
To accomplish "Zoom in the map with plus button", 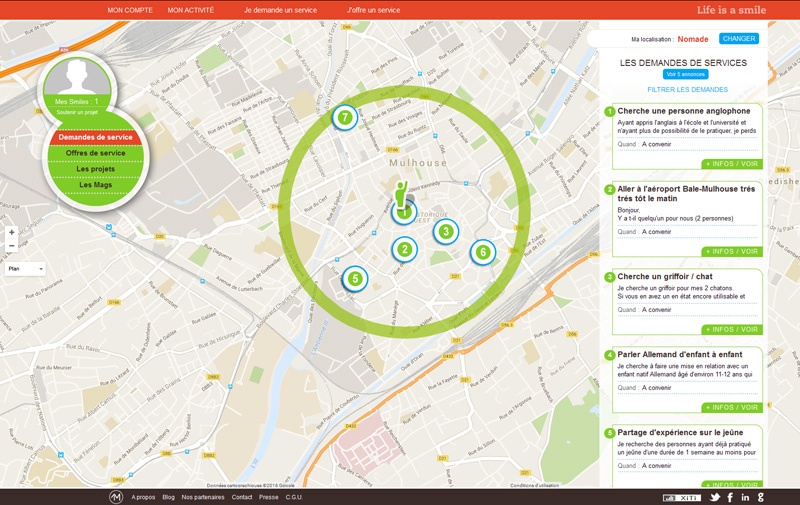I will click(x=12, y=232).
